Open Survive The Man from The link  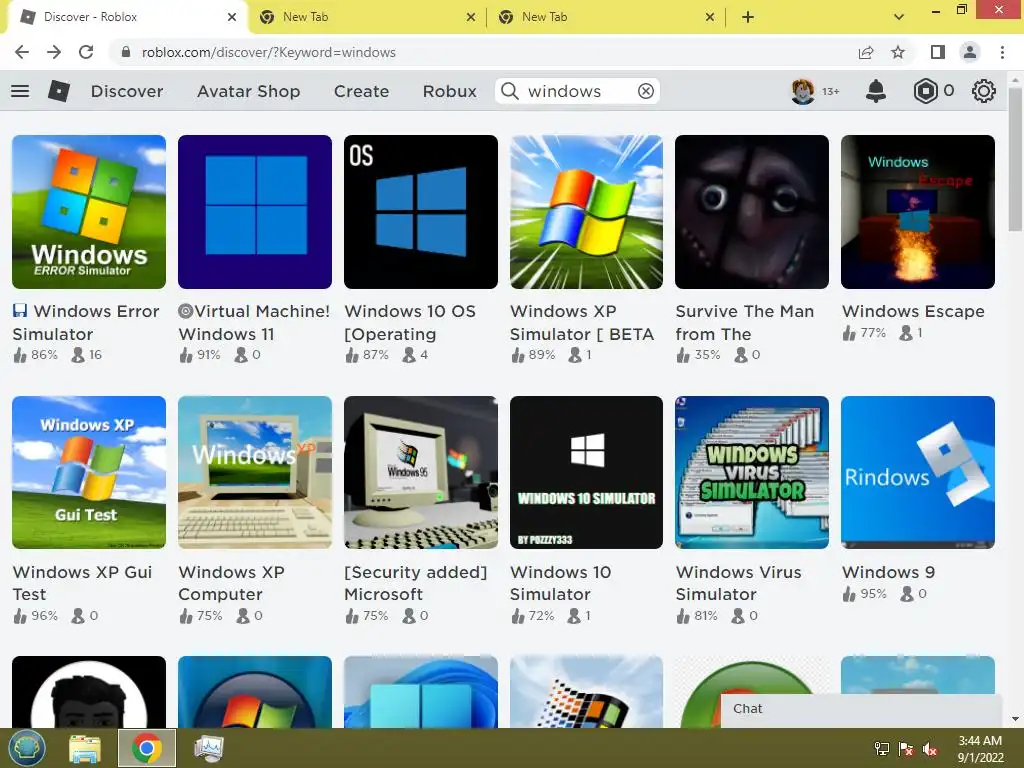click(744, 323)
